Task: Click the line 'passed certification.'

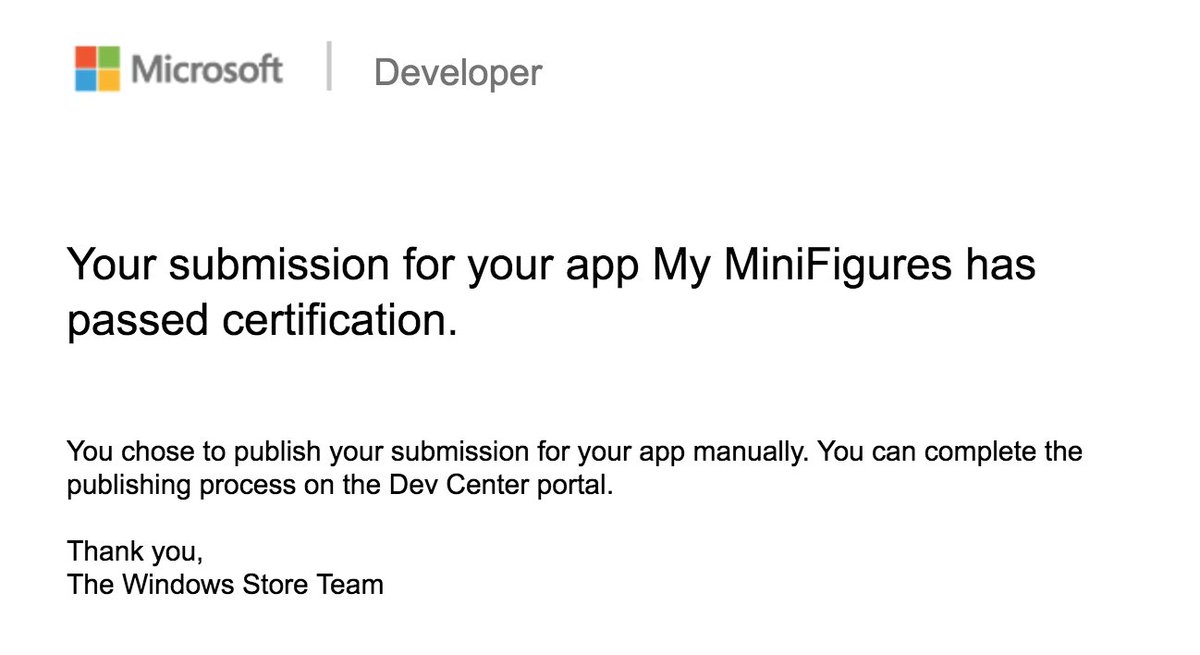Action: (x=262, y=322)
